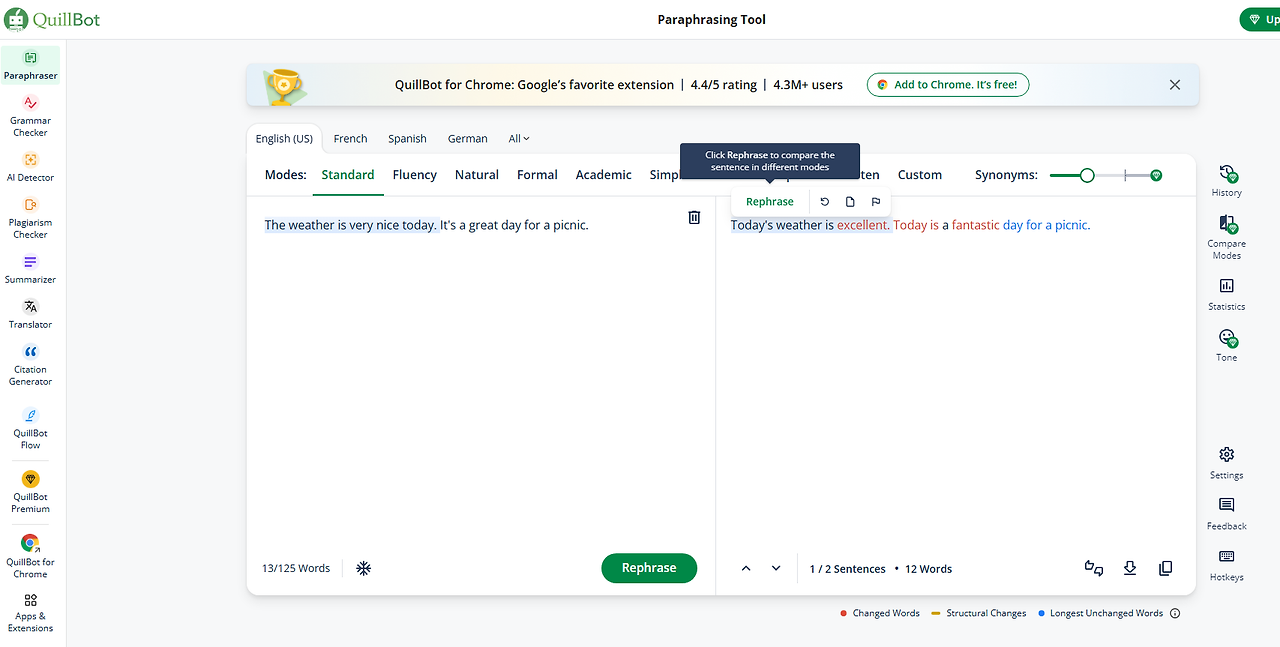The width and height of the screenshot is (1280, 647).
Task: Select the Fluency mode
Action: point(415,175)
